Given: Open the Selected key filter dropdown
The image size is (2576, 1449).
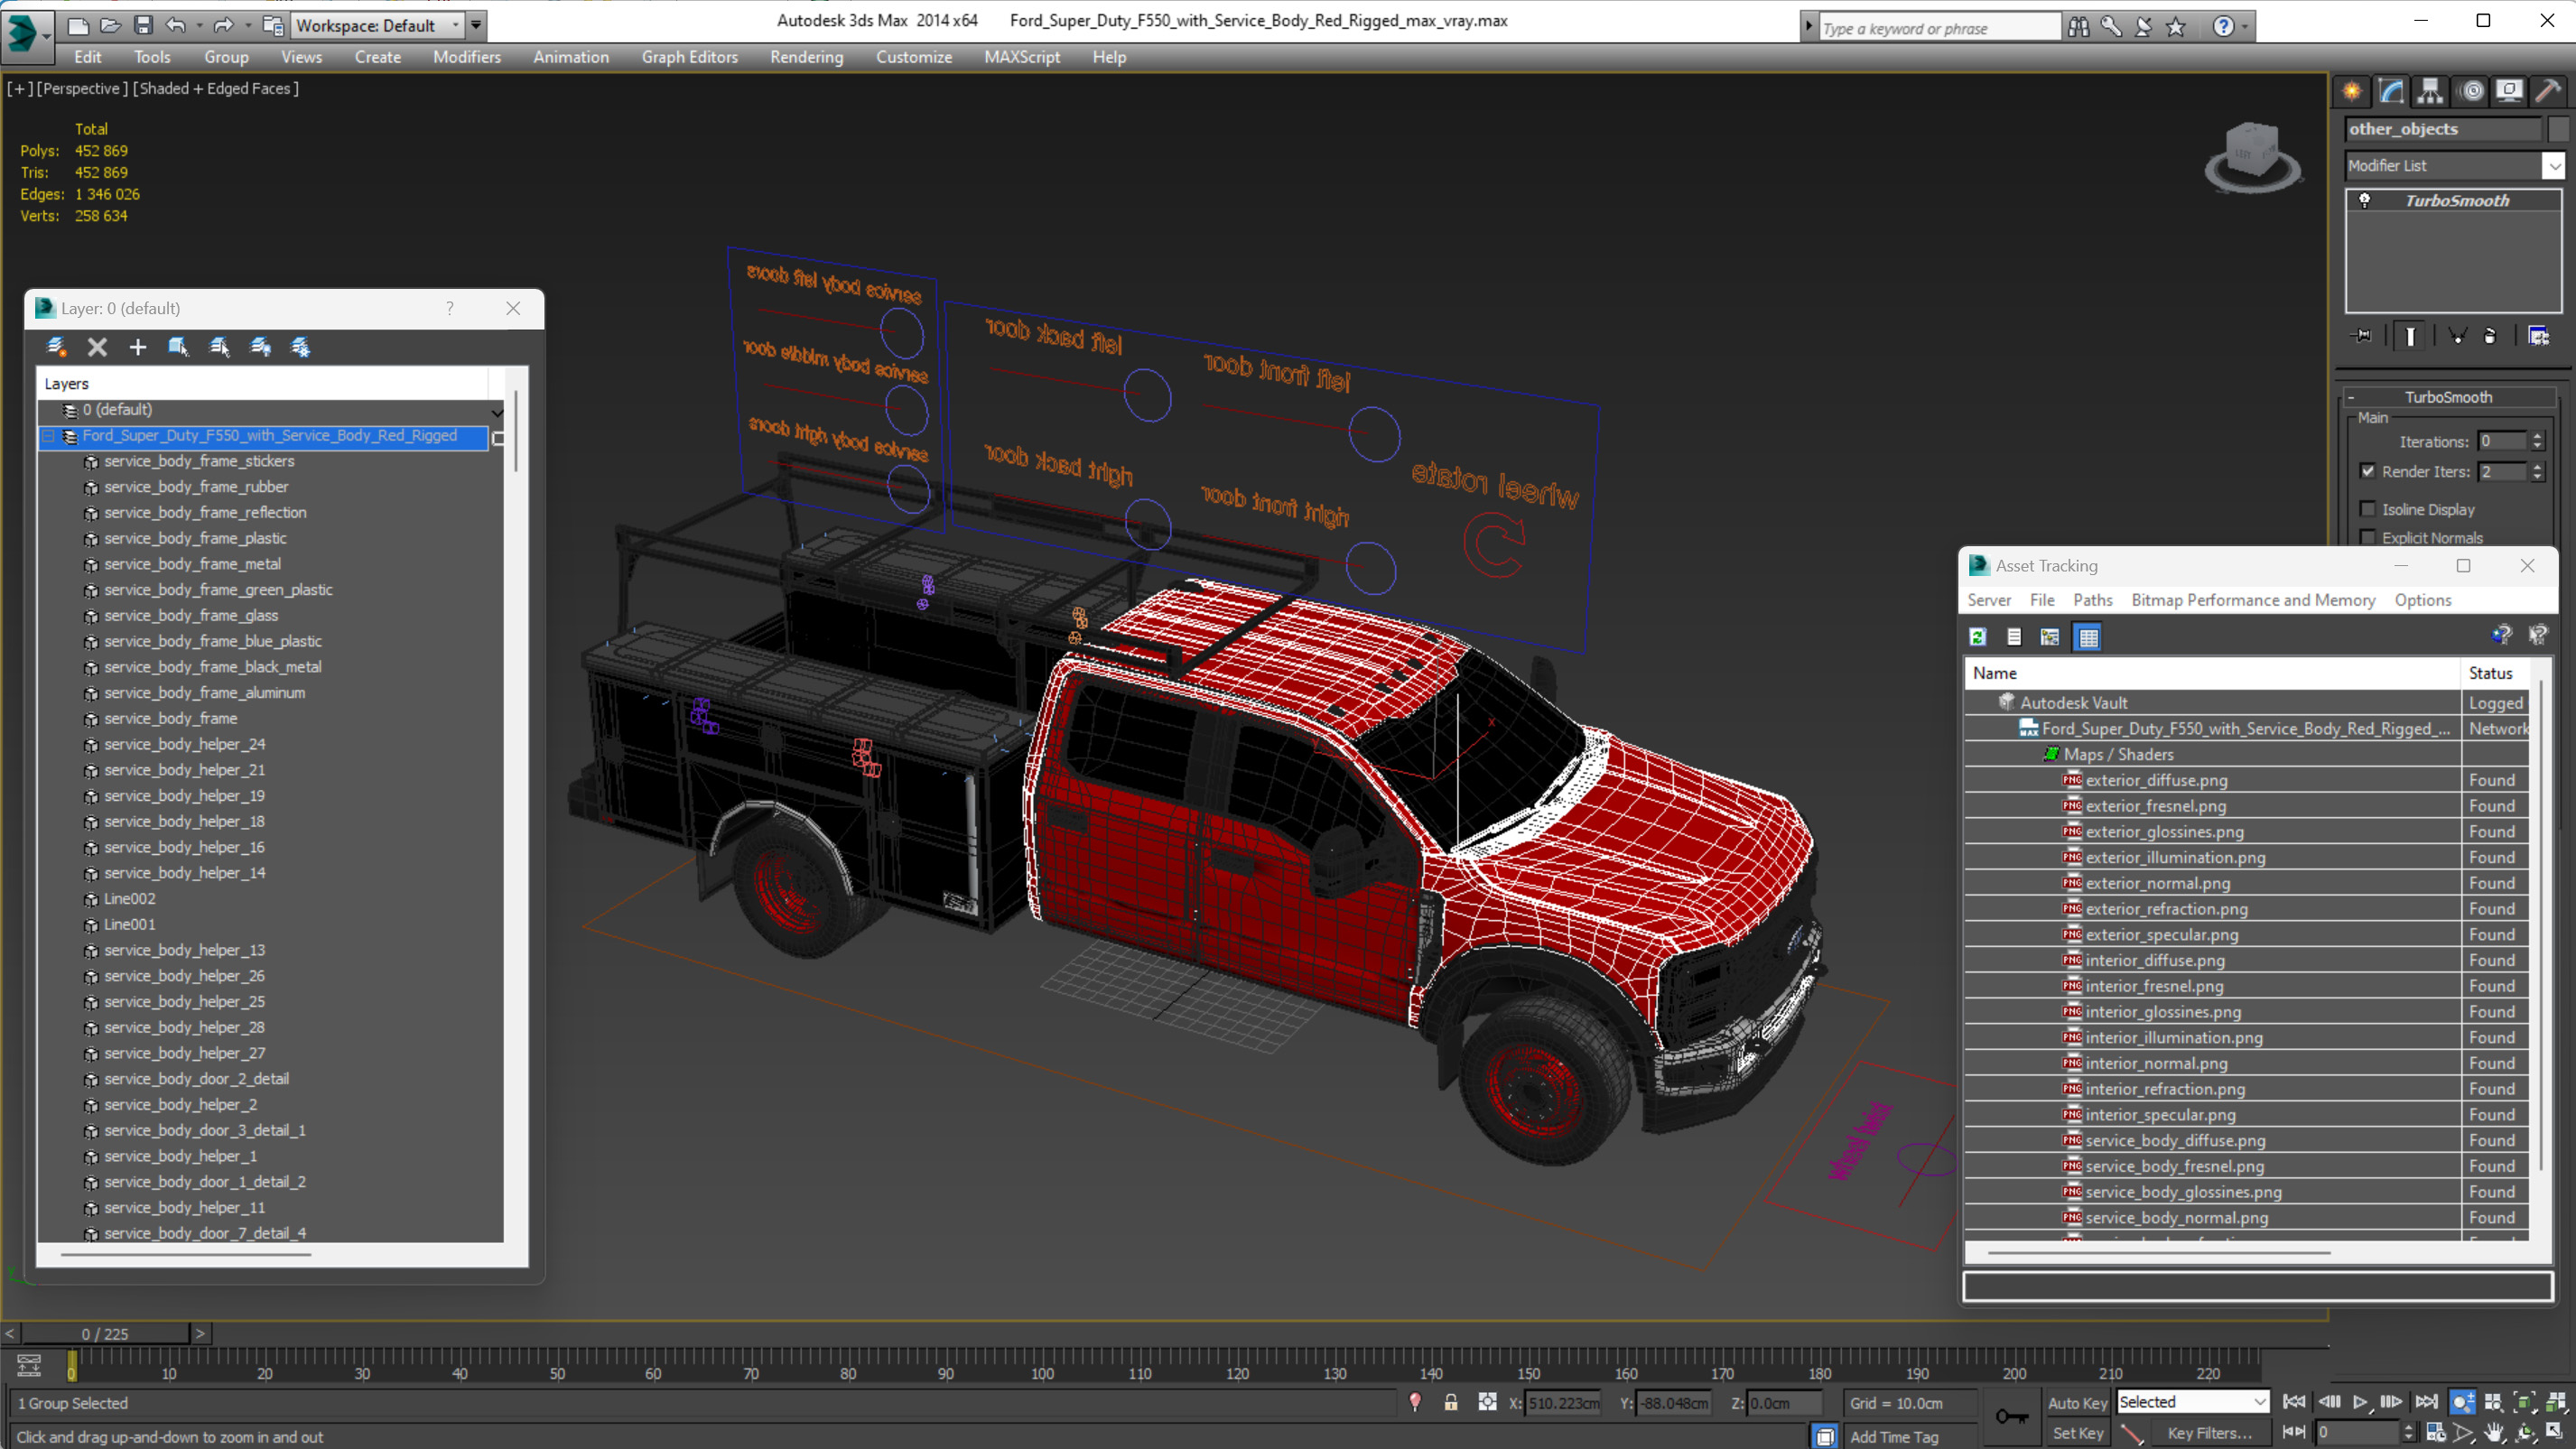Looking at the screenshot, I should coord(2192,1402).
